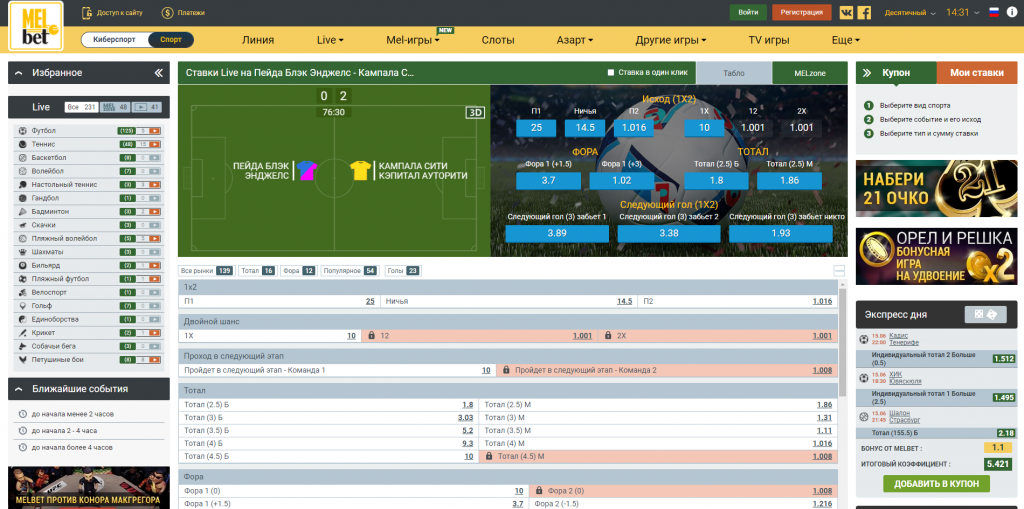
Task: Click the Badminton sport icon
Action: tap(23, 212)
